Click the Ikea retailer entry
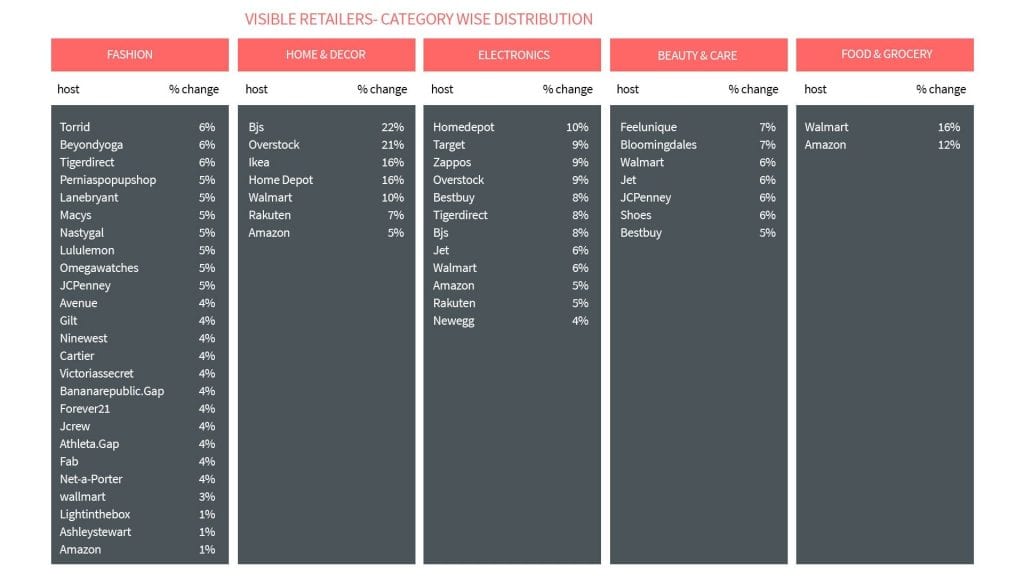This screenshot has height=576, width=1024. (x=259, y=162)
